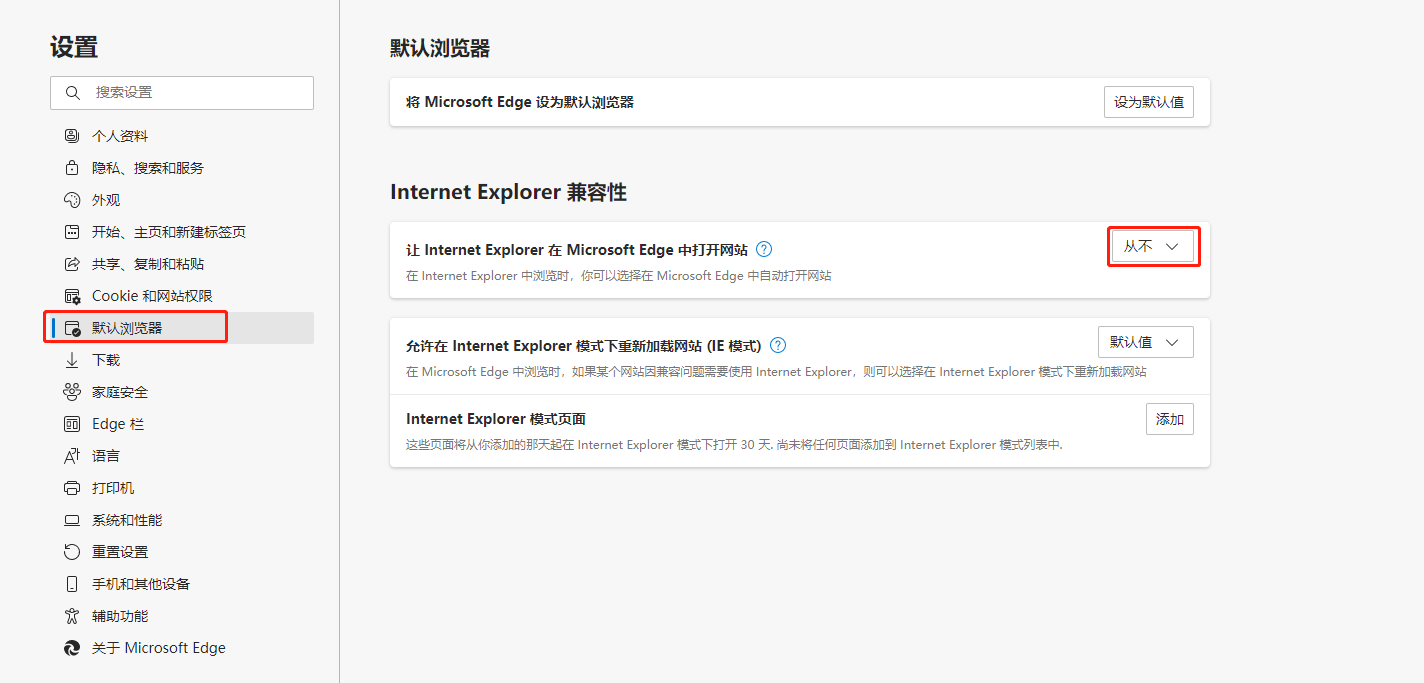The height and width of the screenshot is (683, 1424).
Task: Click the share icon for 共享、复制和粘贴
Action: [72, 264]
